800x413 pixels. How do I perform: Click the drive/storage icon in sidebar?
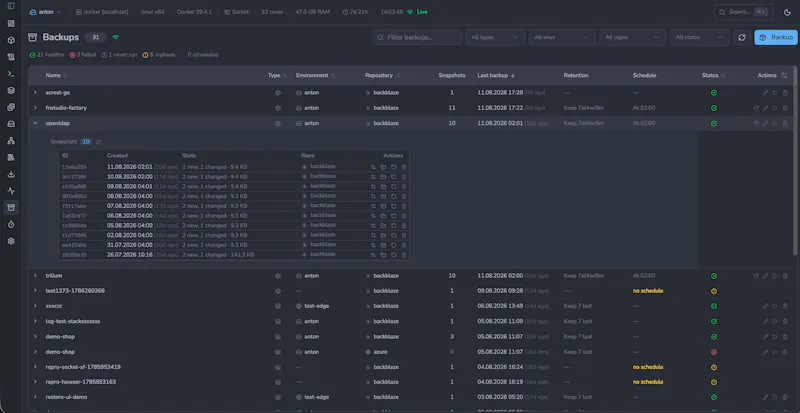[11, 124]
